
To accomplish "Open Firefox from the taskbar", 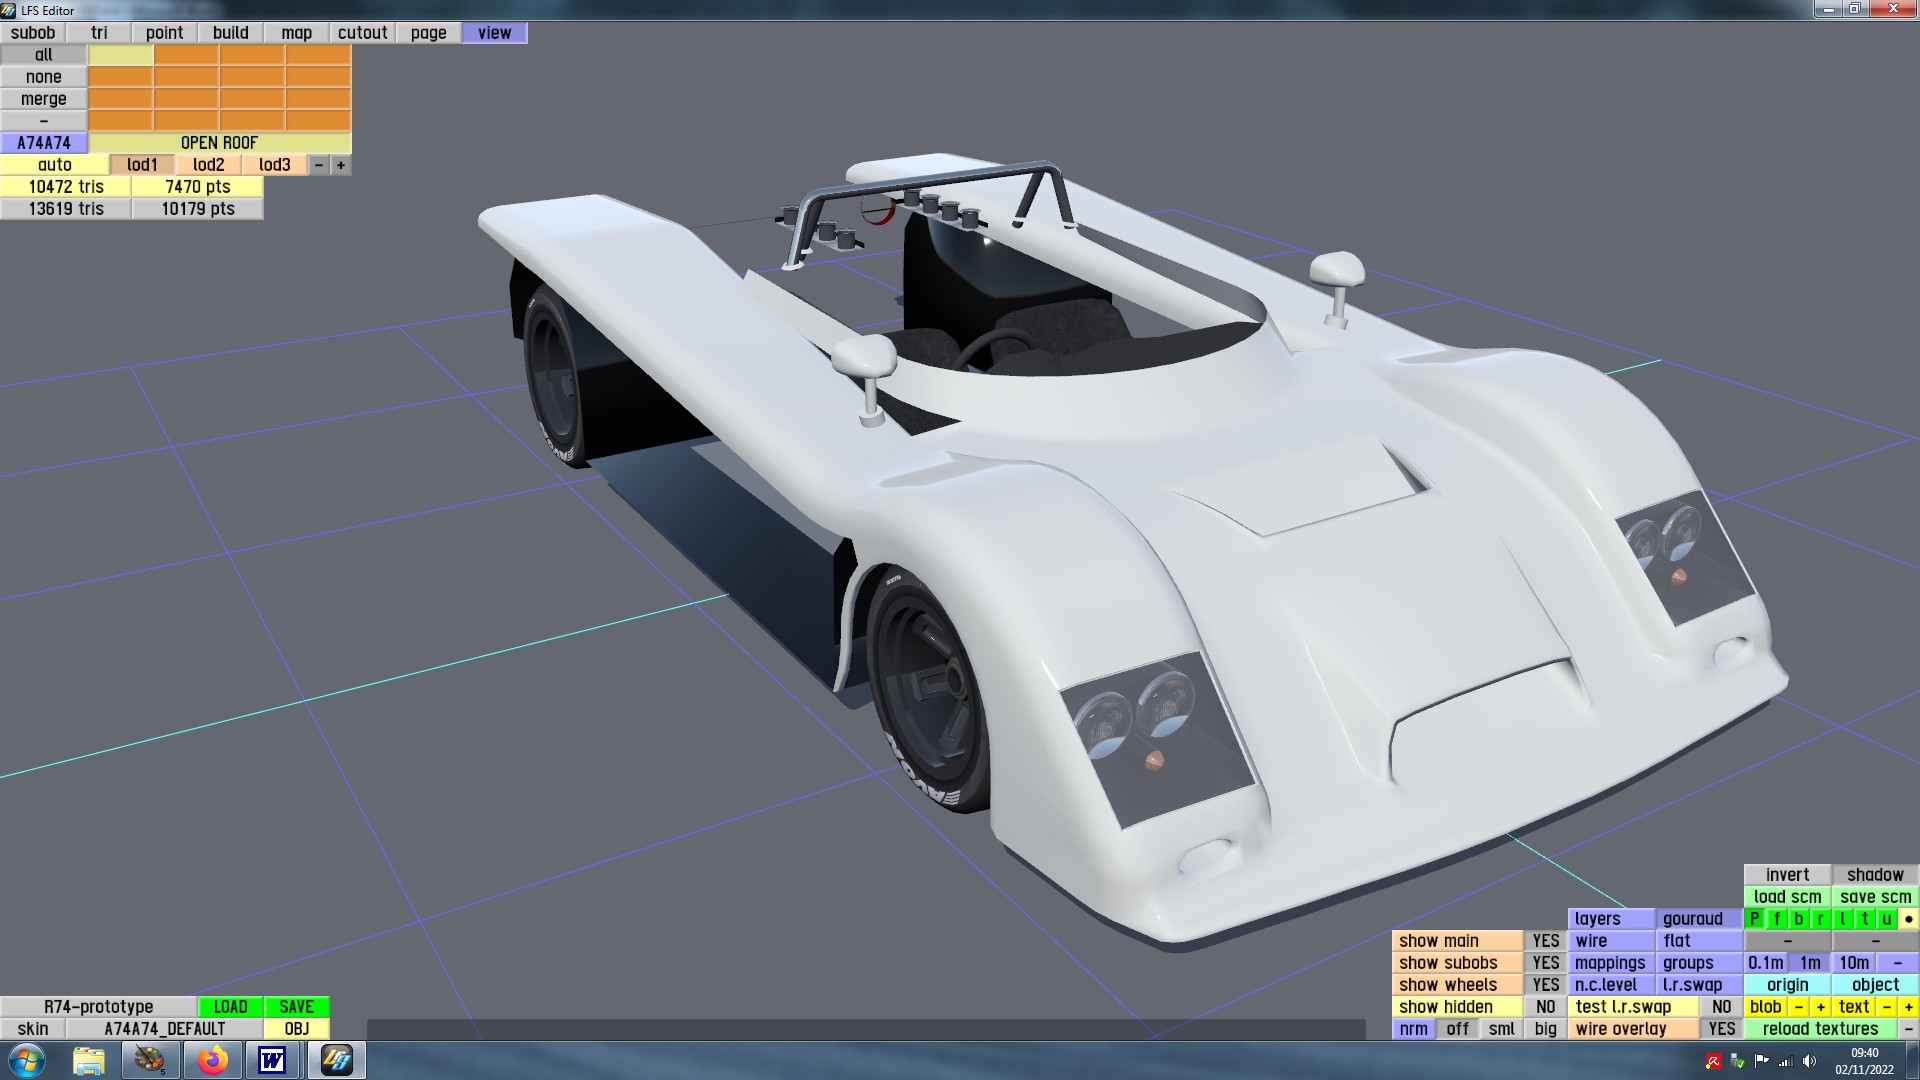I will [212, 1060].
